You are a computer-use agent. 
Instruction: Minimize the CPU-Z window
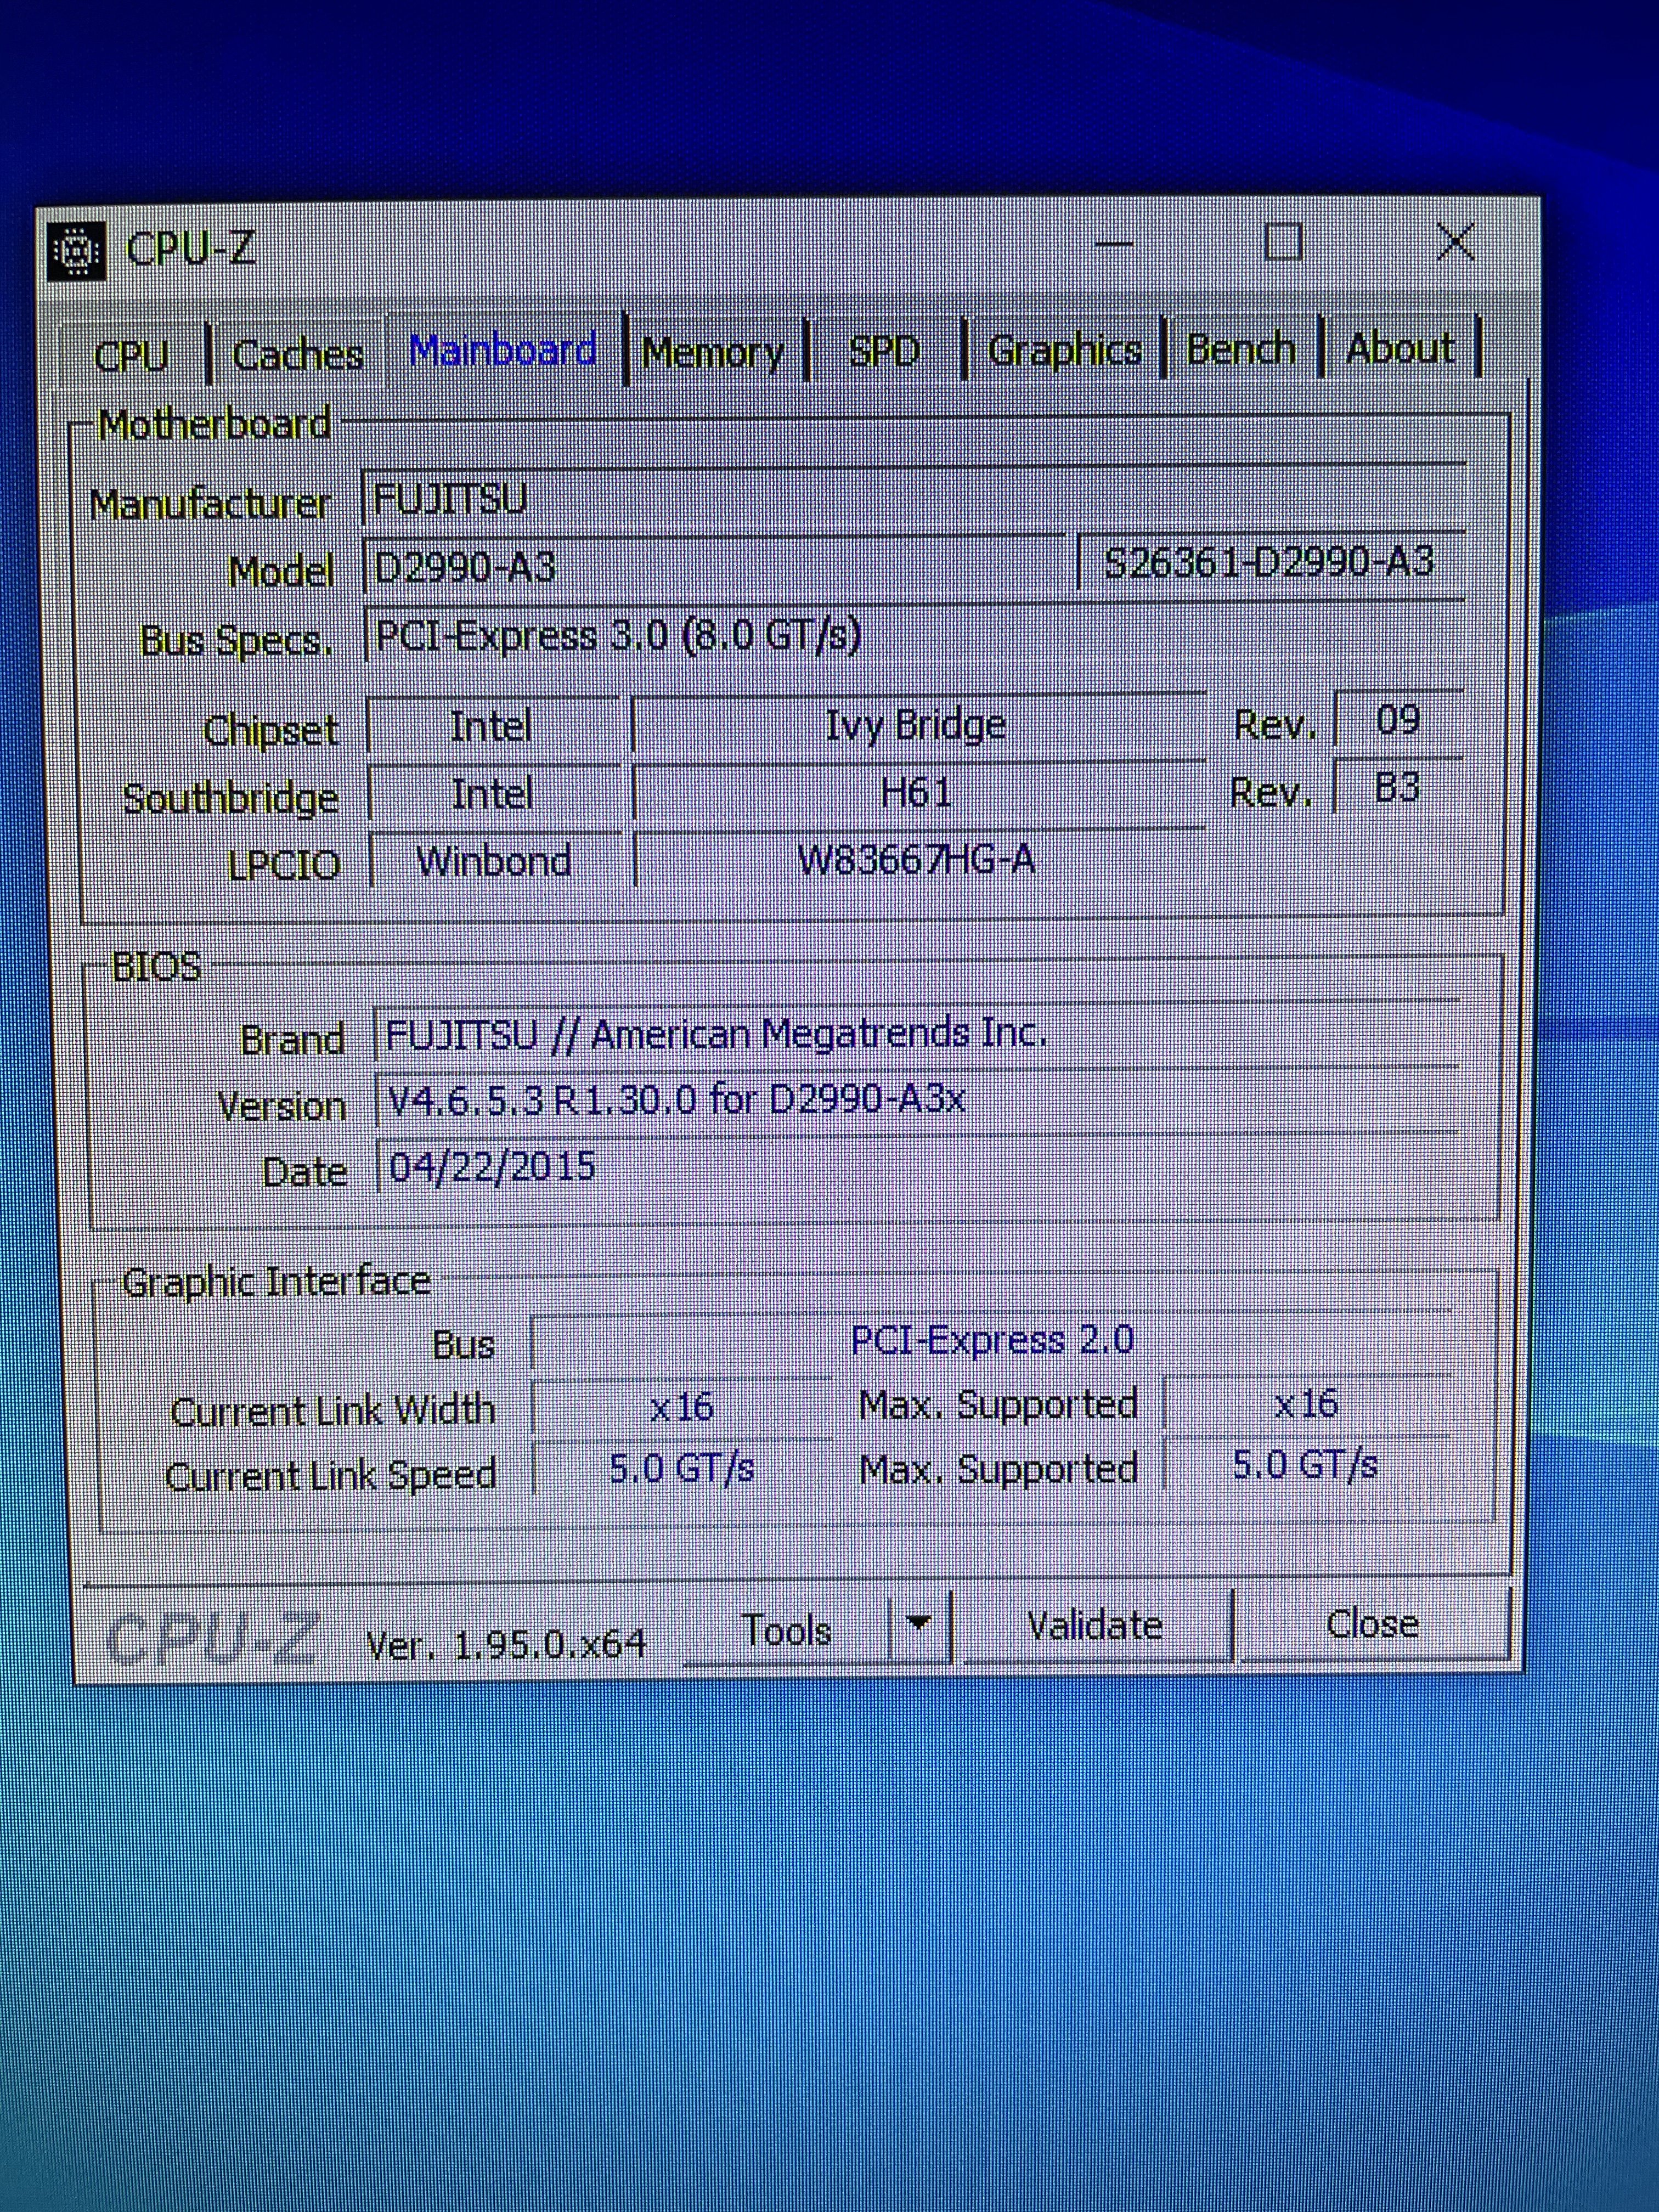coord(1113,243)
